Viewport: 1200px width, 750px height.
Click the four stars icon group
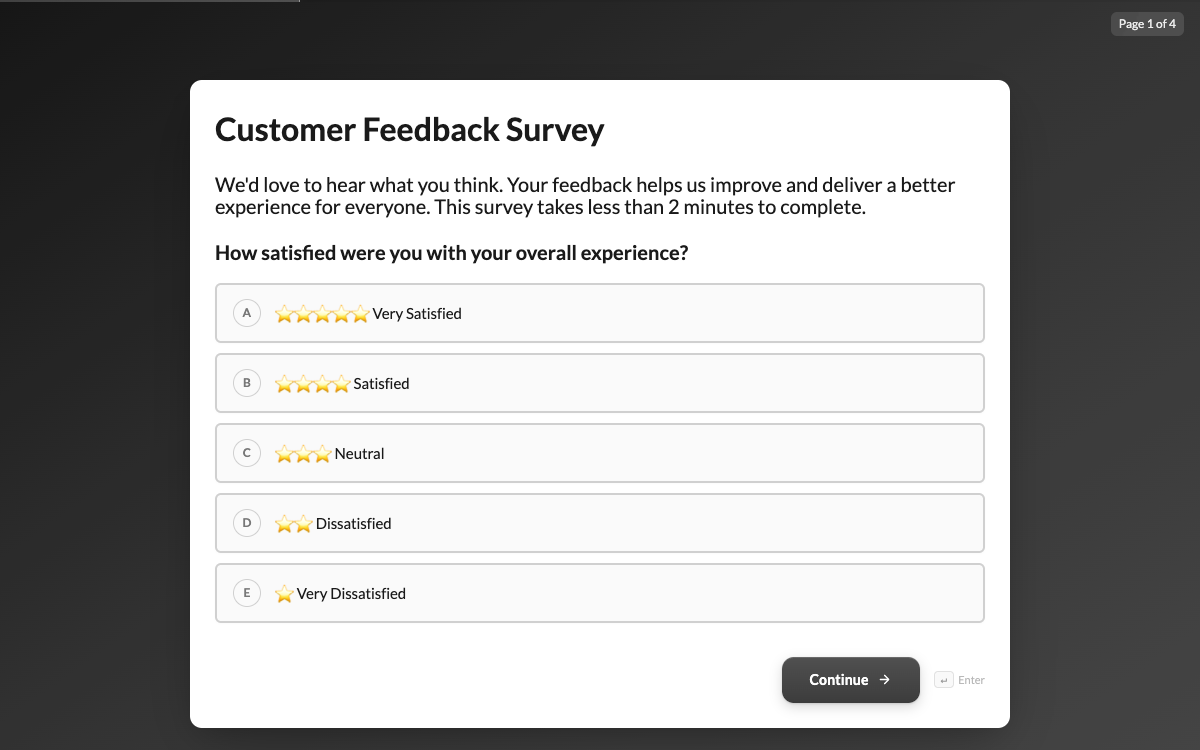click(x=313, y=384)
